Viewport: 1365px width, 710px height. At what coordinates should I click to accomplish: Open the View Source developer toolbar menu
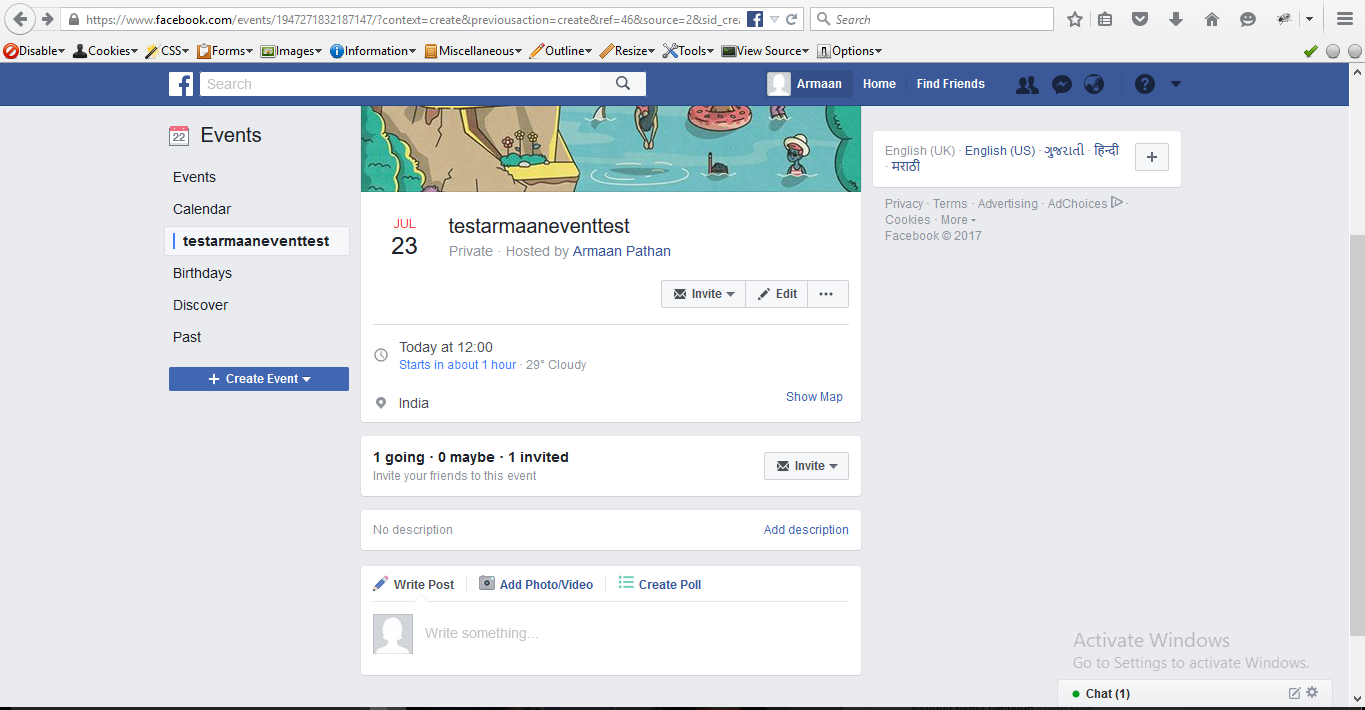tap(766, 51)
